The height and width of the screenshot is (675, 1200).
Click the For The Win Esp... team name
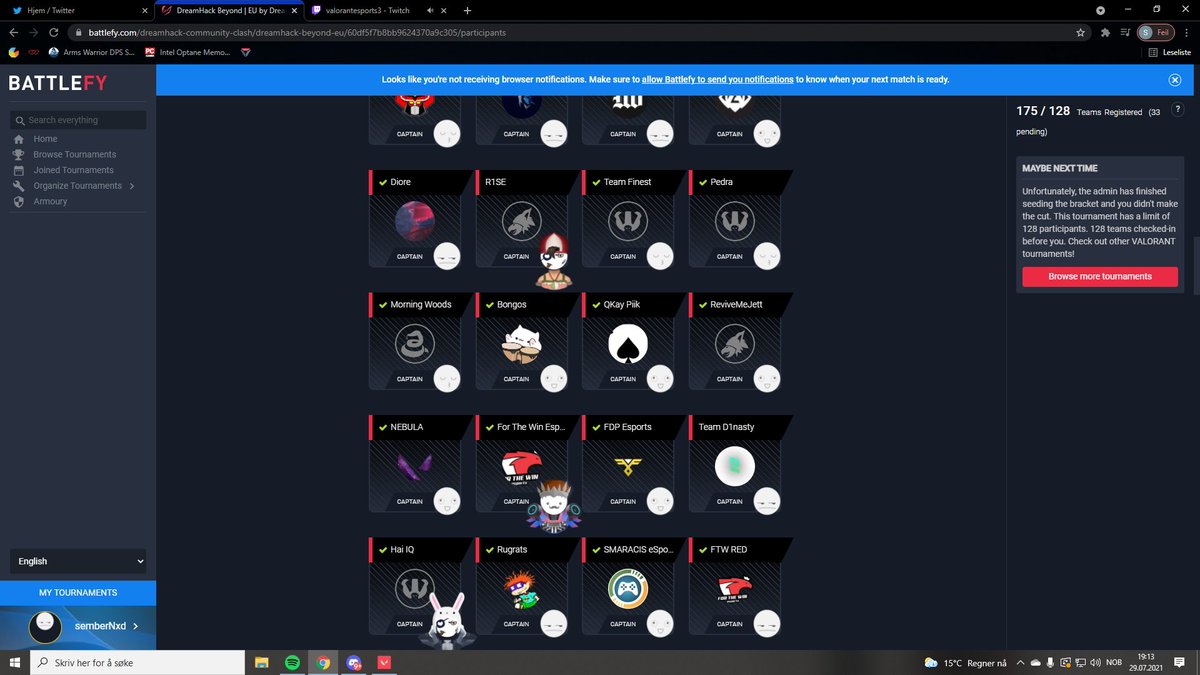(531, 427)
